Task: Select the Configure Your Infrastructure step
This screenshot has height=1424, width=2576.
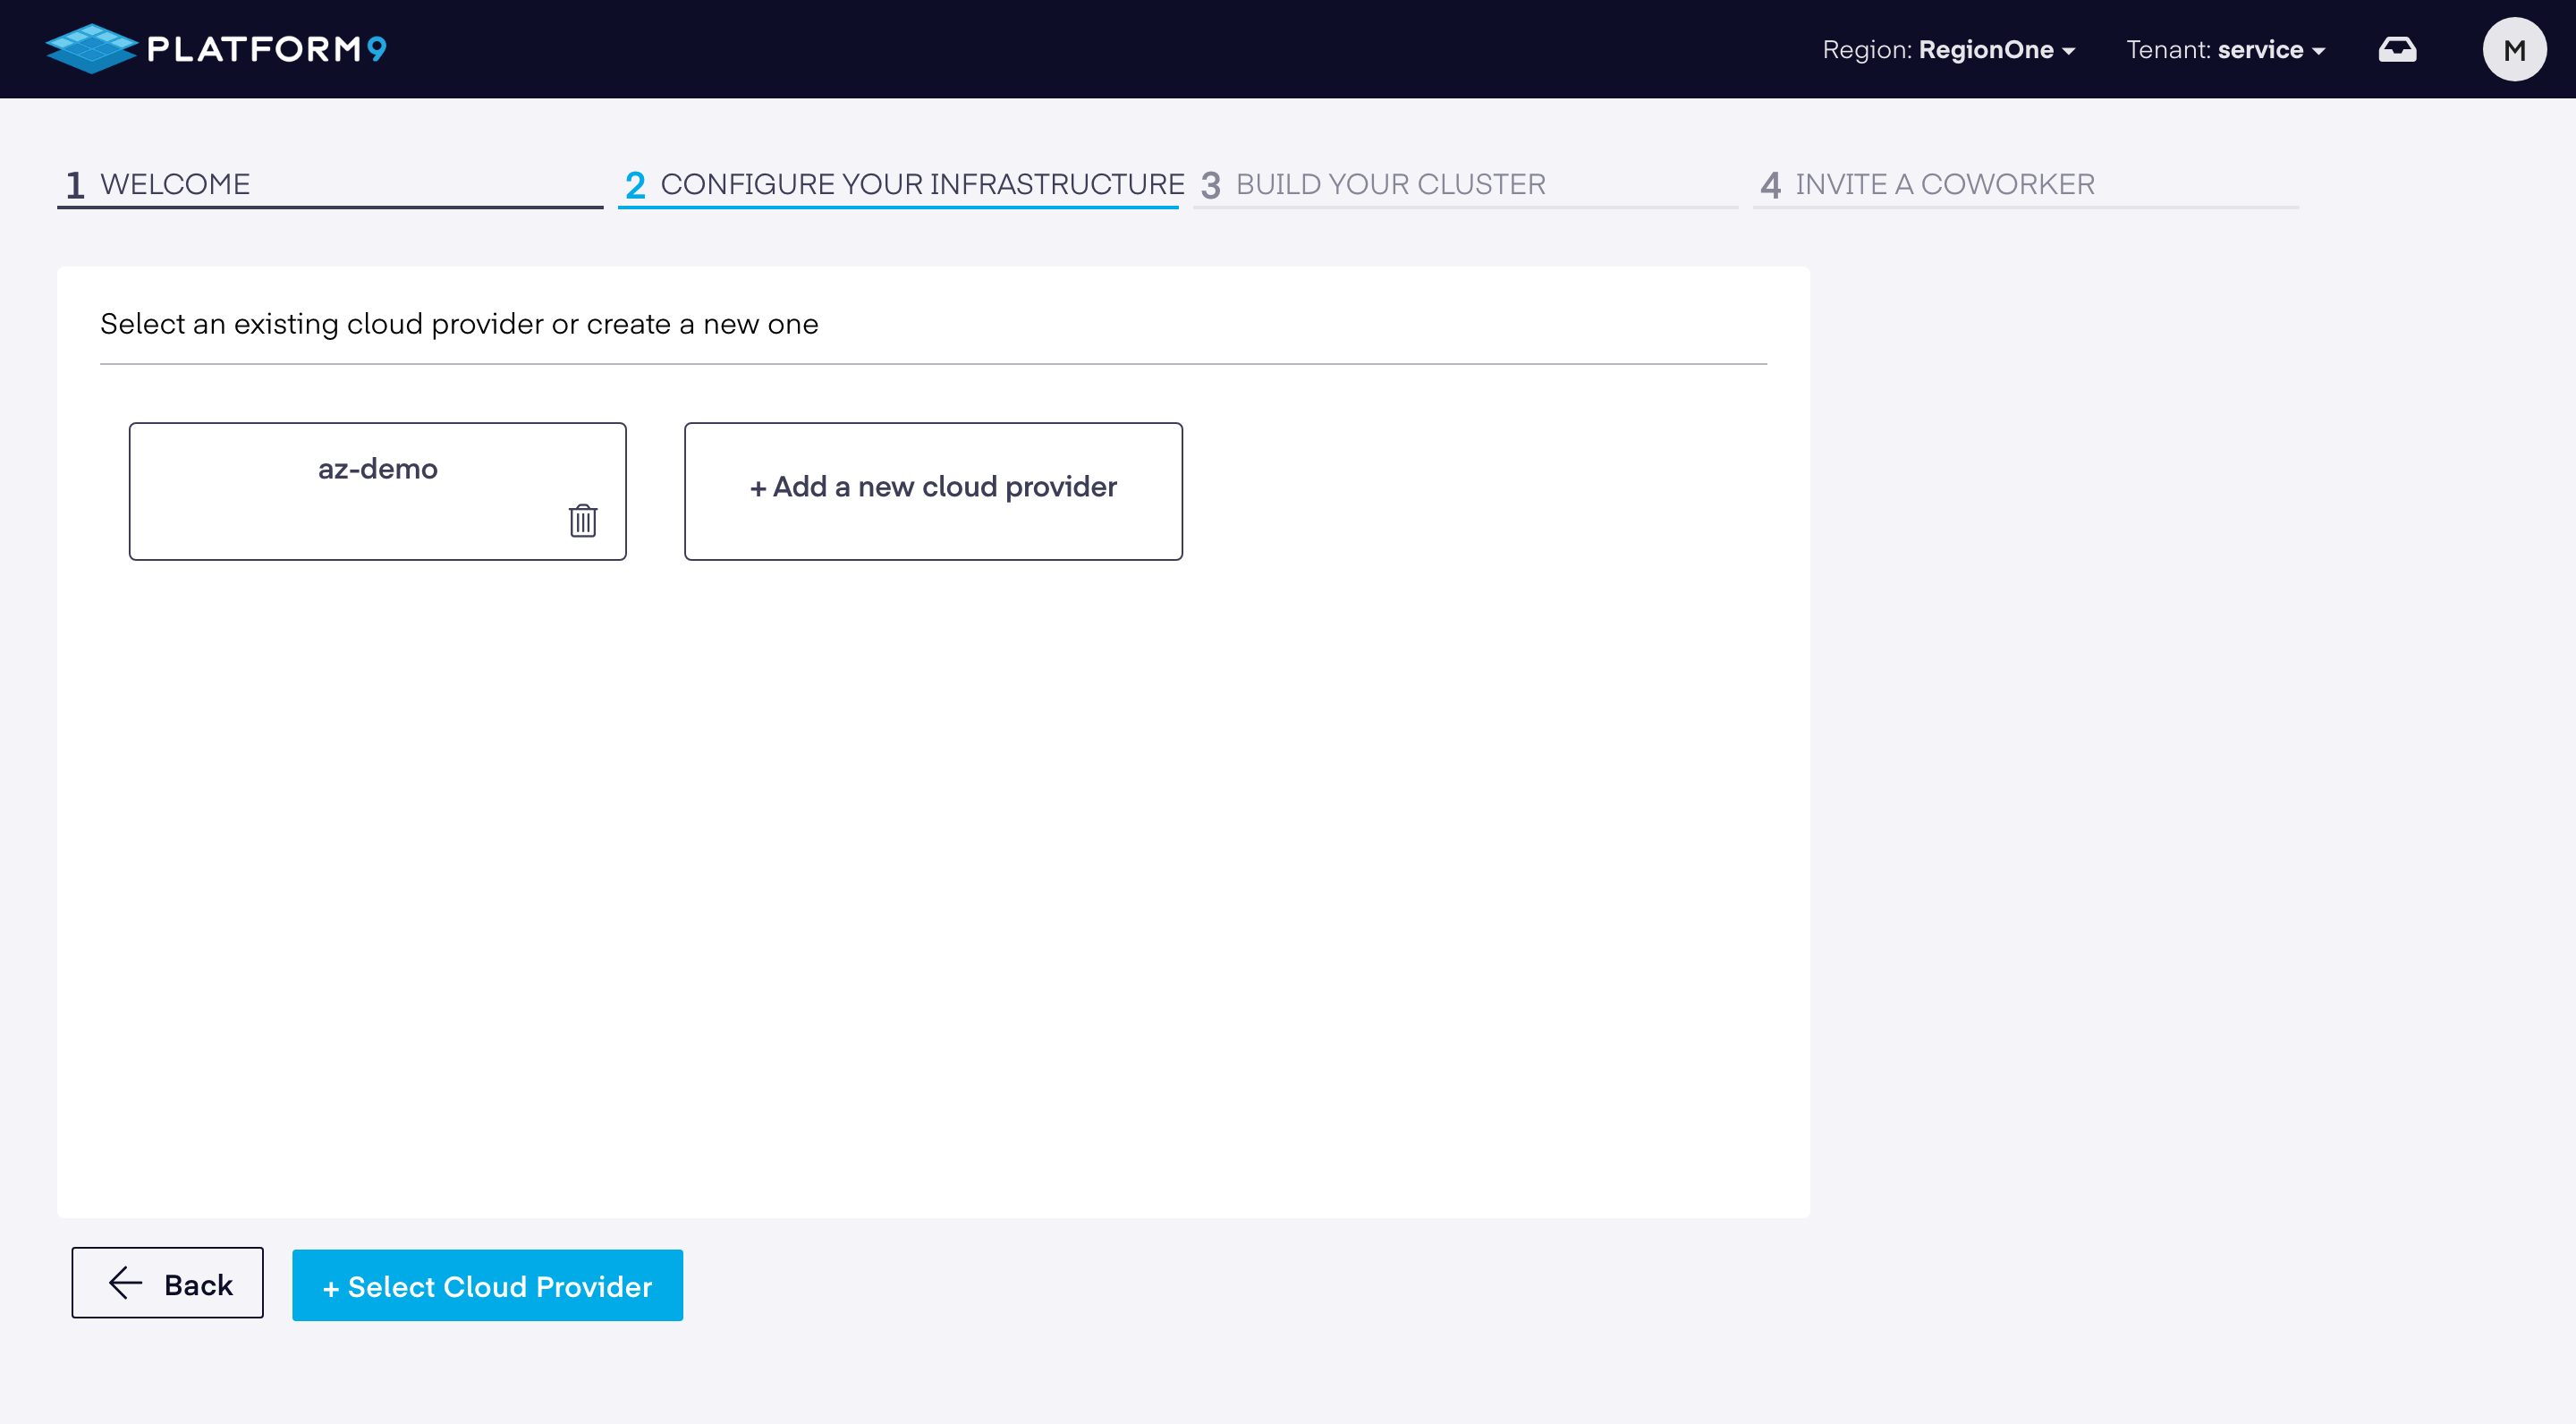Action: point(921,184)
